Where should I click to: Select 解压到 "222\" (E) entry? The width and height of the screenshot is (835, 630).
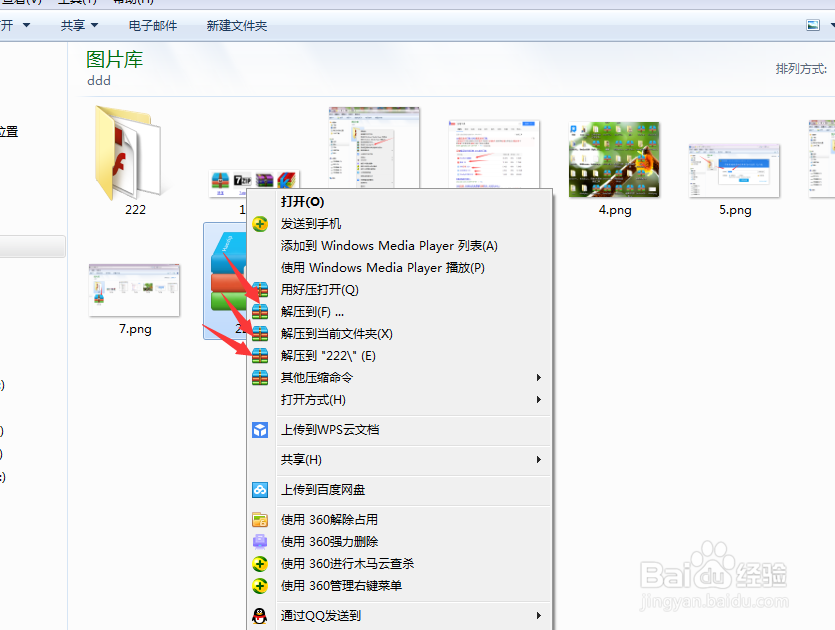tap(400, 356)
